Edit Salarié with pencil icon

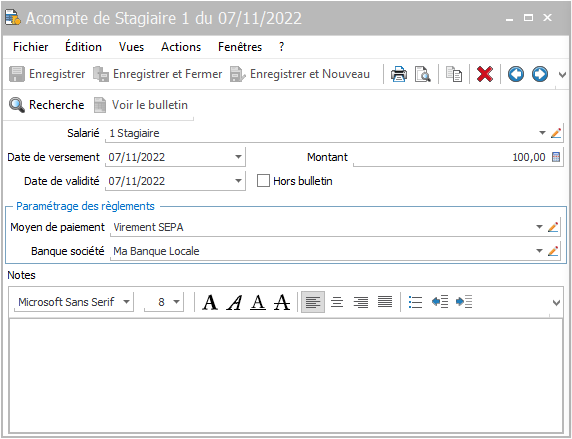(x=556, y=133)
